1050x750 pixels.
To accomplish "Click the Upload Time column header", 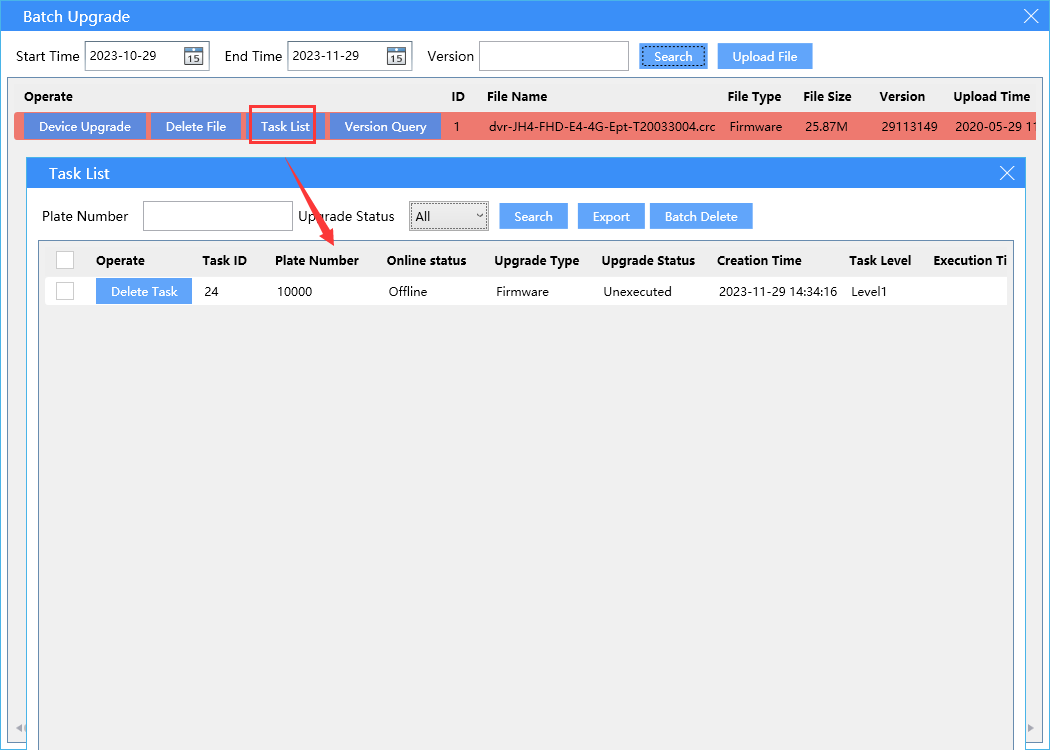I will click(992, 96).
